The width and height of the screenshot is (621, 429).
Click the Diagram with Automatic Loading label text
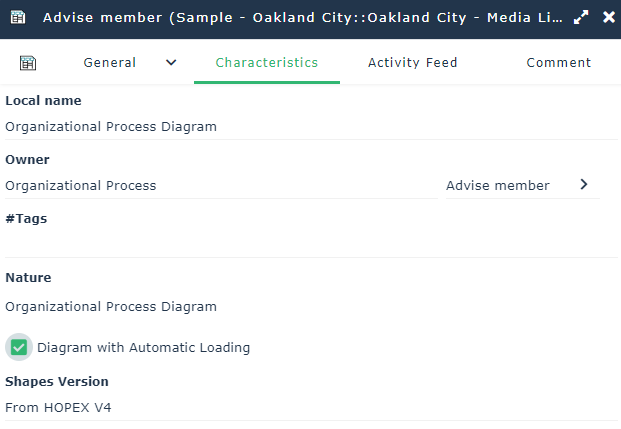pos(144,348)
